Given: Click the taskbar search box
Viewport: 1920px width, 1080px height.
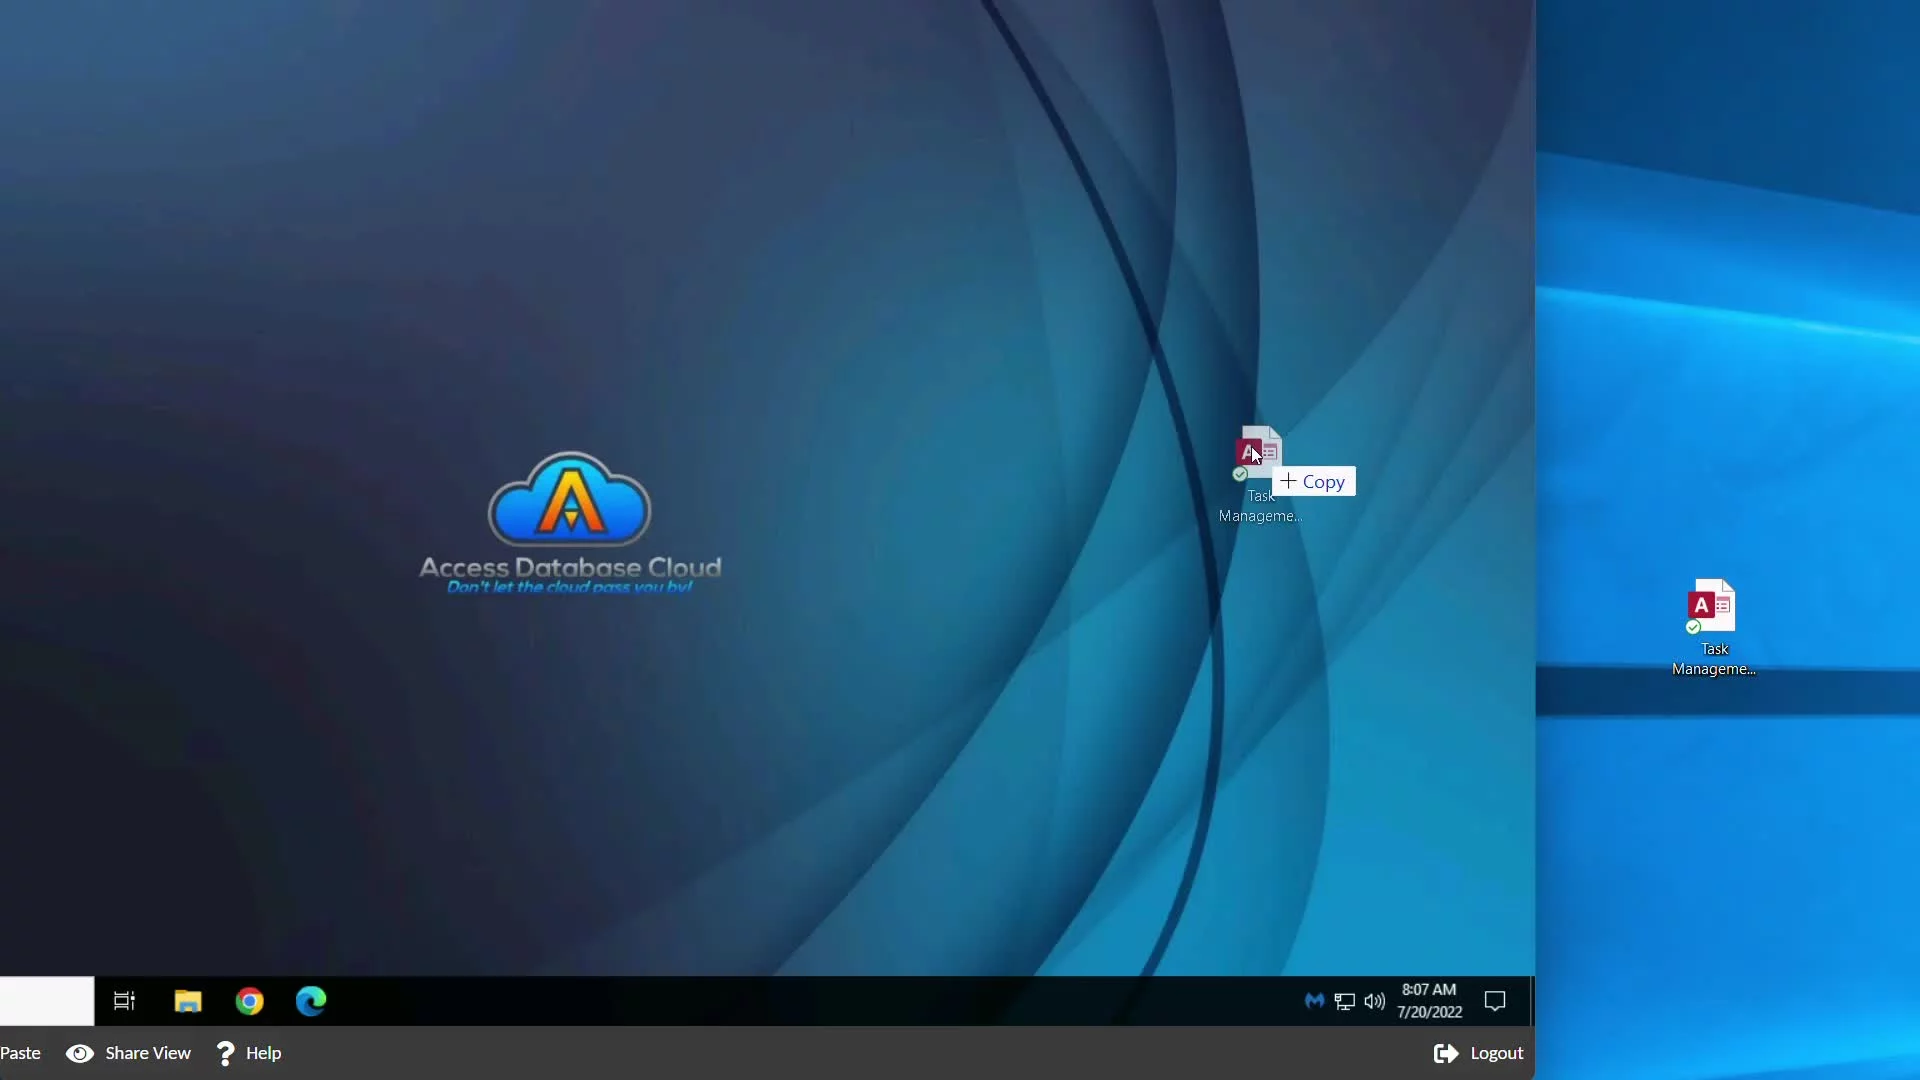Looking at the screenshot, I should tap(47, 1001).
